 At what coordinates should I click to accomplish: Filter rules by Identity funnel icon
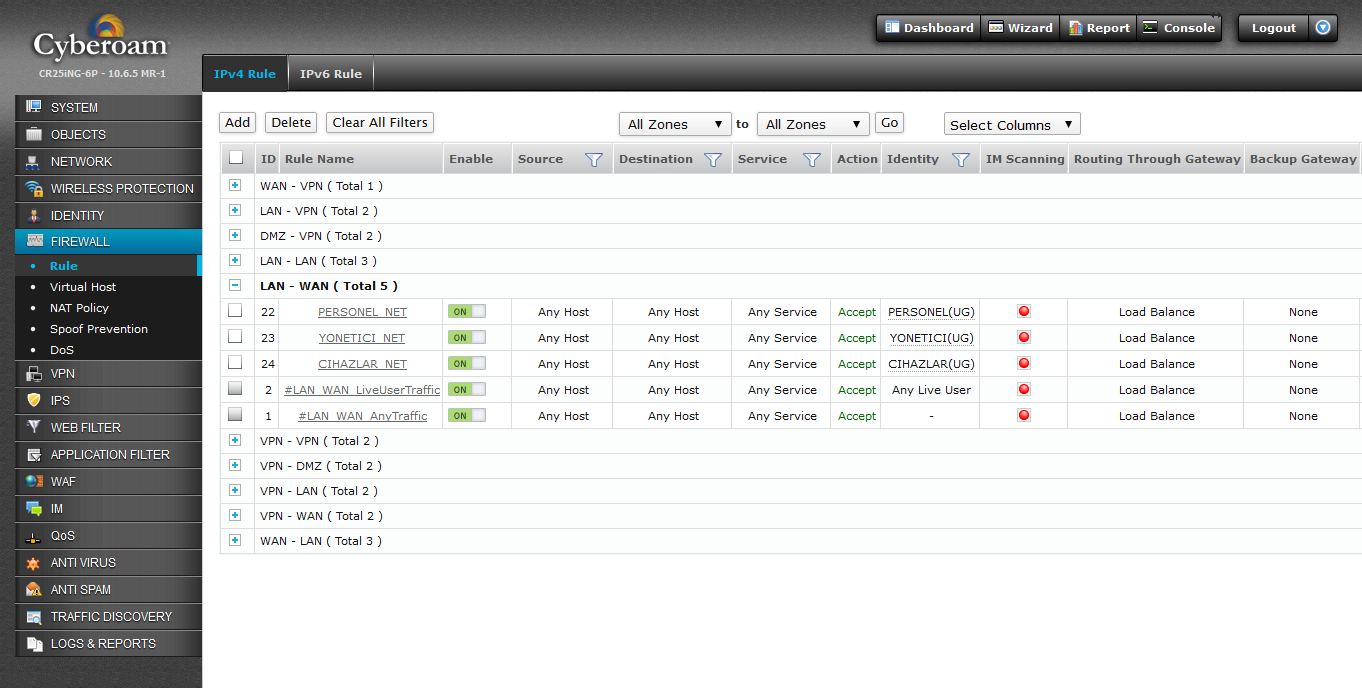960,159
